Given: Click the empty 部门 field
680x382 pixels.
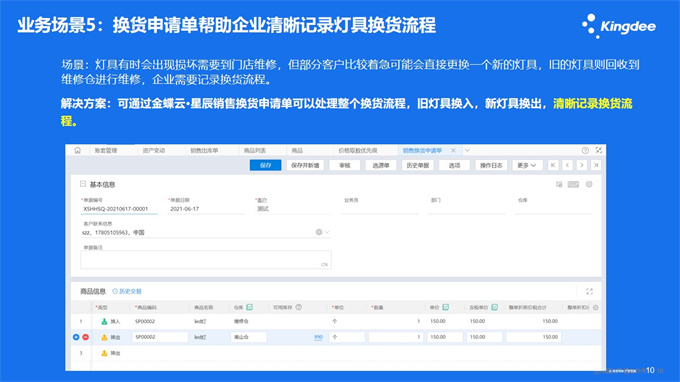Looking at the screenshot, I should (467, 209).
